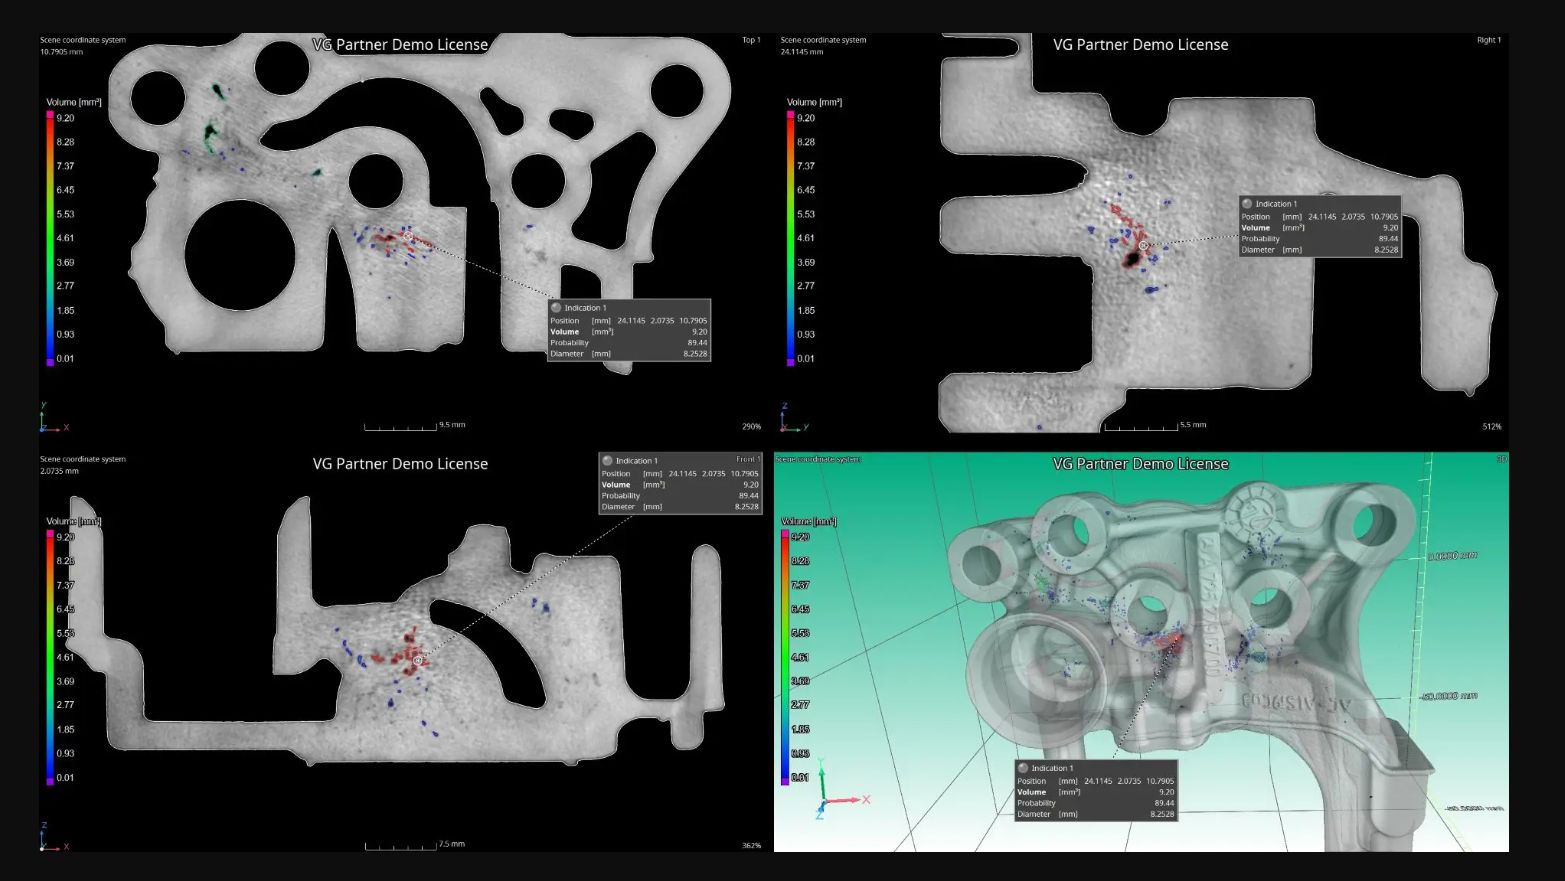1565x881 pixels.
Task: Click the 290% zoom level in Top view
Action: click(x=751, y=427)
